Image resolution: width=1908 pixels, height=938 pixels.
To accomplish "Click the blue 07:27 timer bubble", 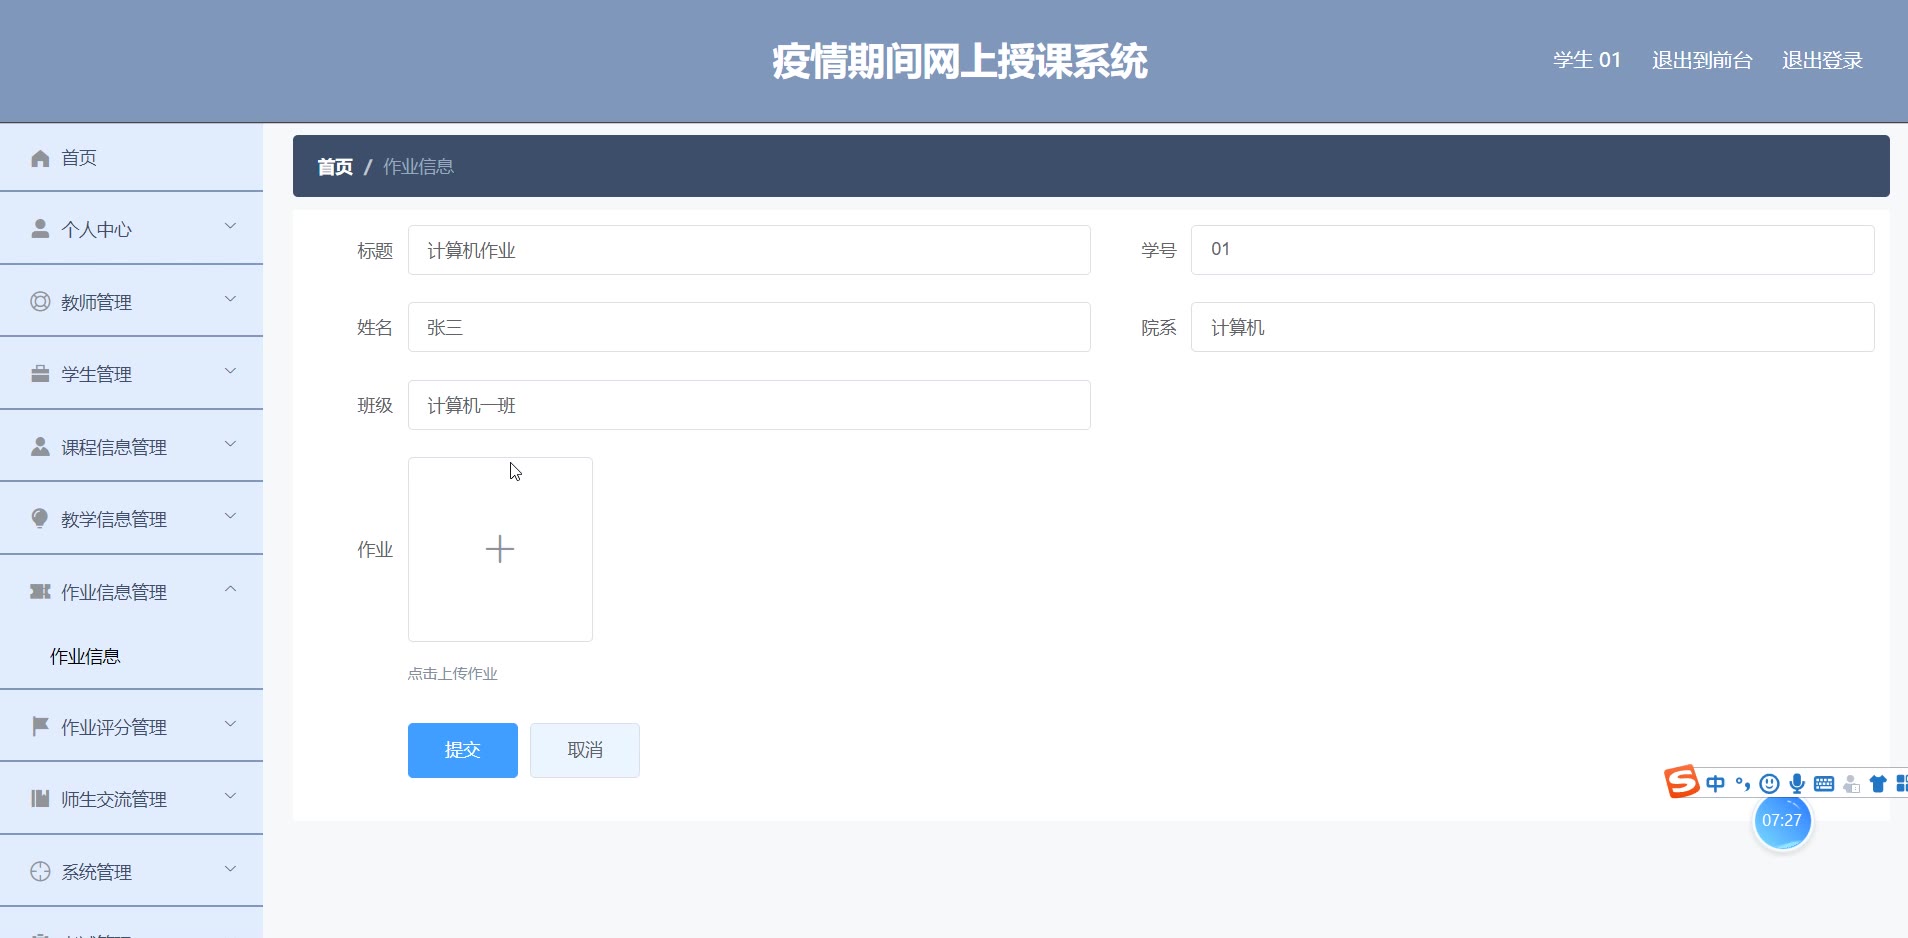I will click(1782, 821).
